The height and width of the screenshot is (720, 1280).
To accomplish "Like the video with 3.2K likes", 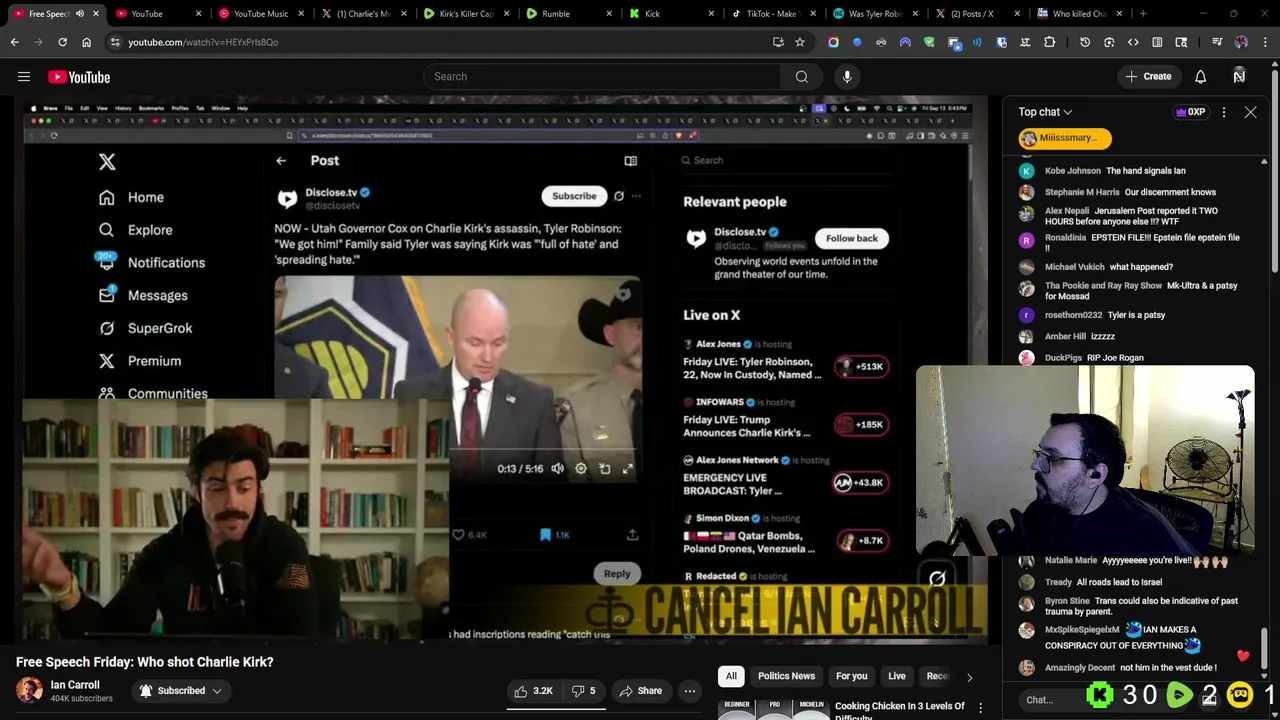I will [x=533, y=691].
